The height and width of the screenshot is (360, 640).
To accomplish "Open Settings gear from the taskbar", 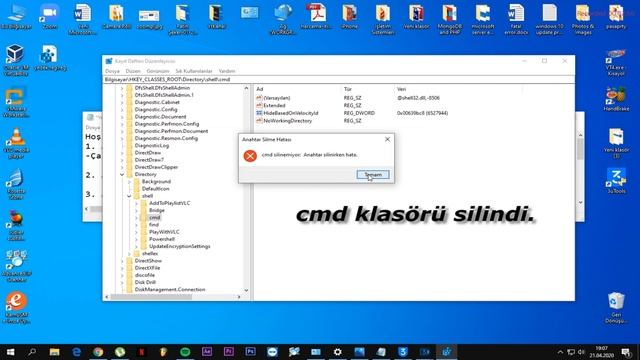I will coord(338,352).
